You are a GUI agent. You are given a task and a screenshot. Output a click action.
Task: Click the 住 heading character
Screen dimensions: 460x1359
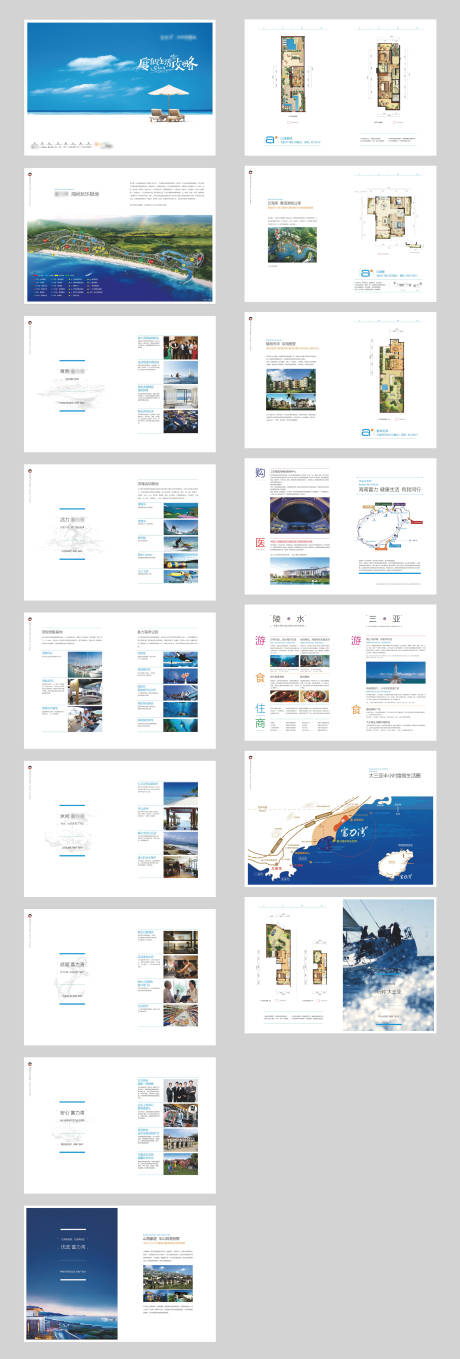260,707
